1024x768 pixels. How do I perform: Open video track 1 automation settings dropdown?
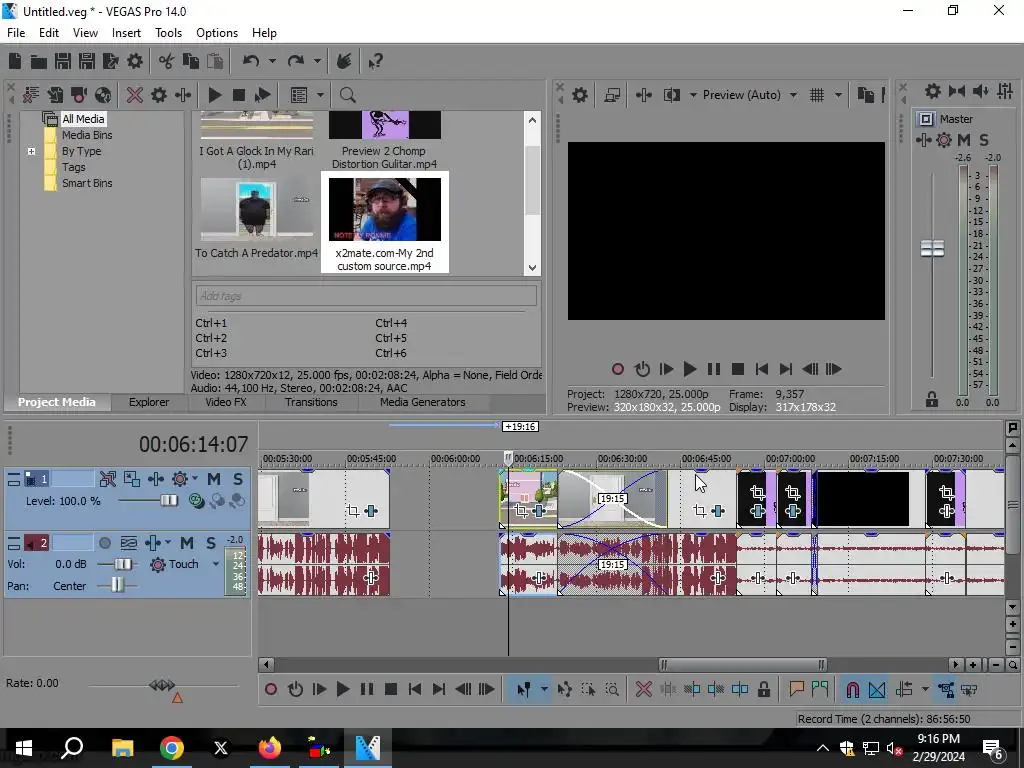click(x=195, y=479)
